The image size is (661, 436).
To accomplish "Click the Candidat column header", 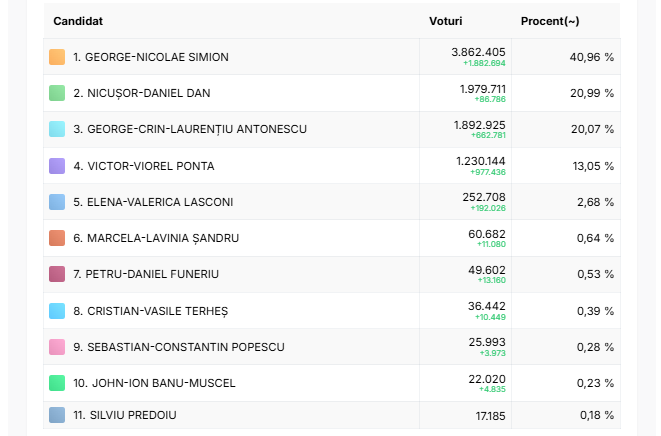I will pyautogui.click(x=78, y=21).
